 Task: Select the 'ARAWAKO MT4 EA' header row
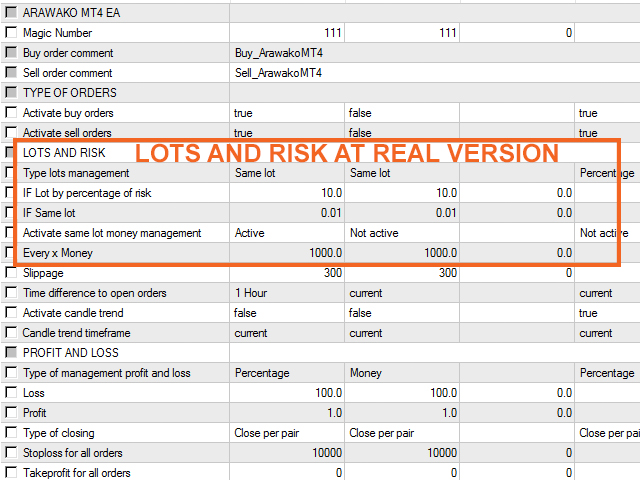[71, 13]
